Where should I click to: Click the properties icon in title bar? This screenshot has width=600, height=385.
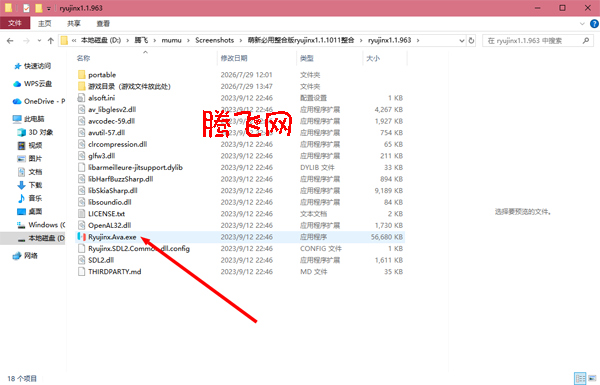coord(26,8)
